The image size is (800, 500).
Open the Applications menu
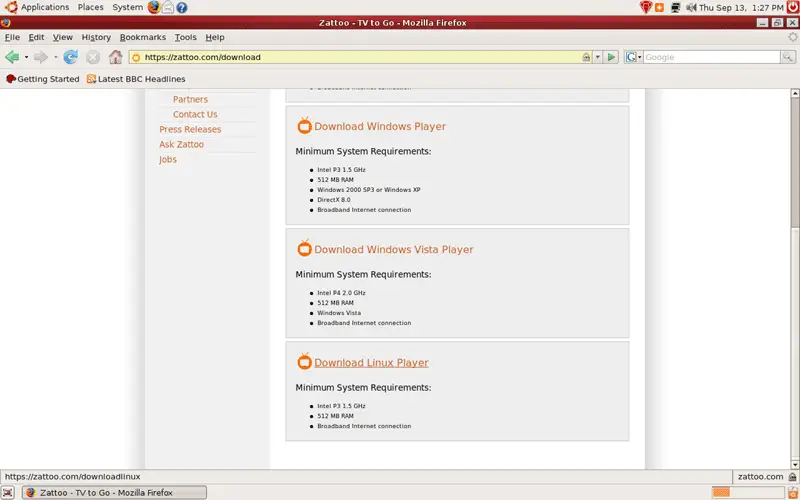(x=45, y=7)
